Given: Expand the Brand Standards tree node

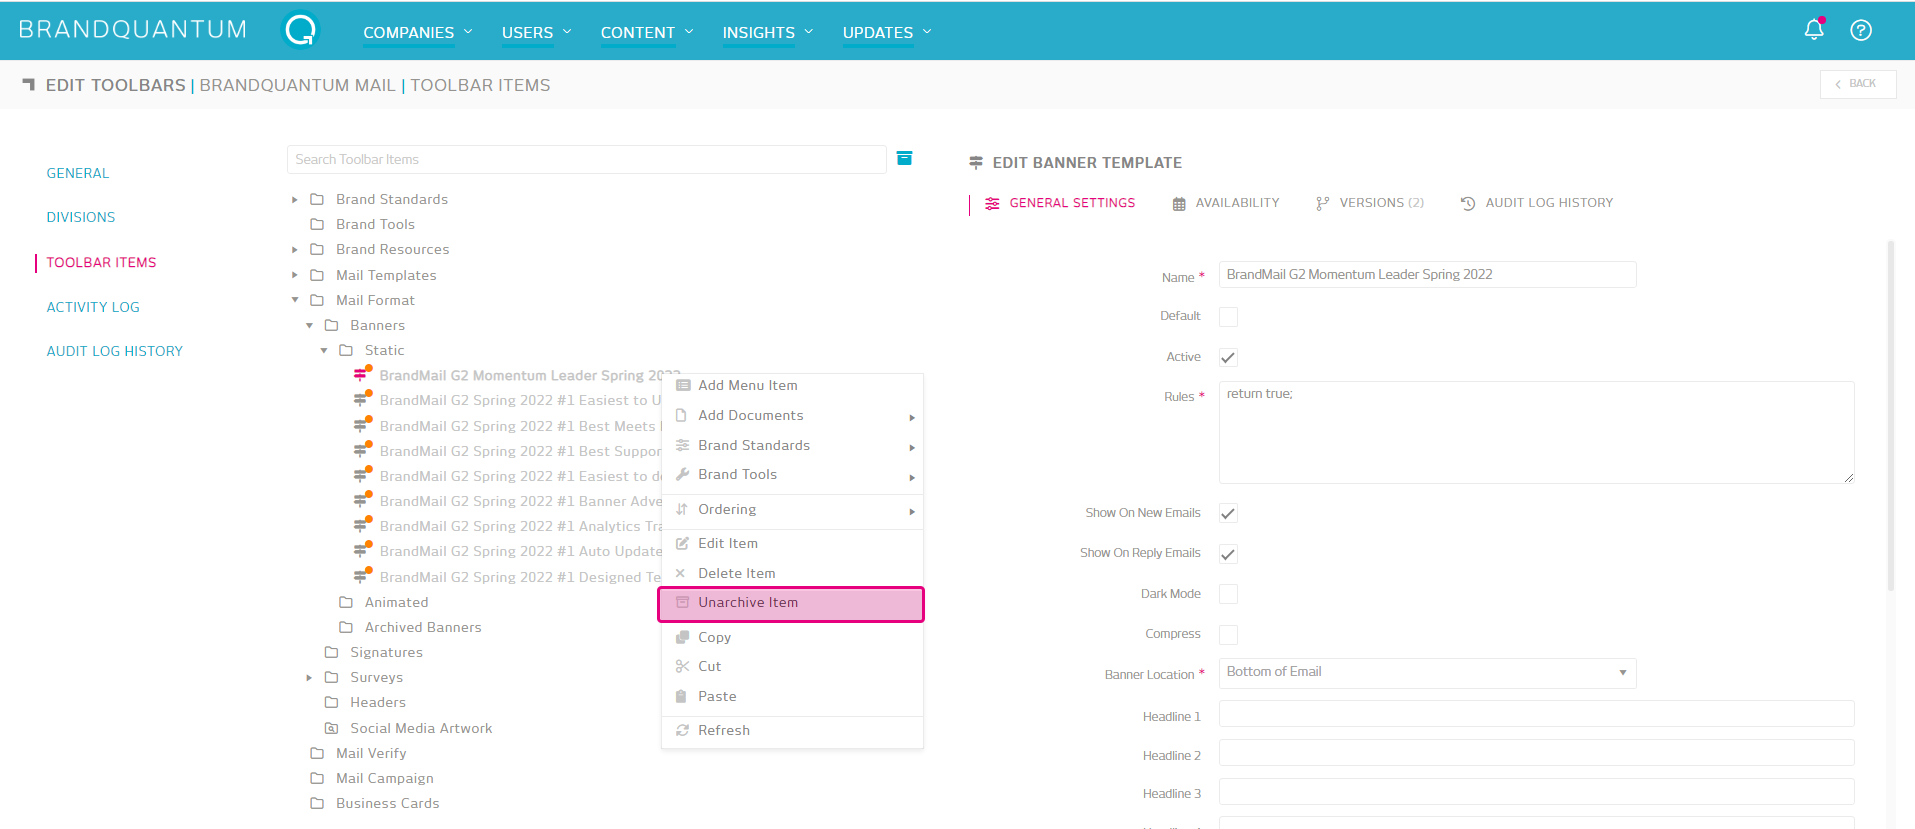Looking at the screenshot, I should [x=294, y=200].
